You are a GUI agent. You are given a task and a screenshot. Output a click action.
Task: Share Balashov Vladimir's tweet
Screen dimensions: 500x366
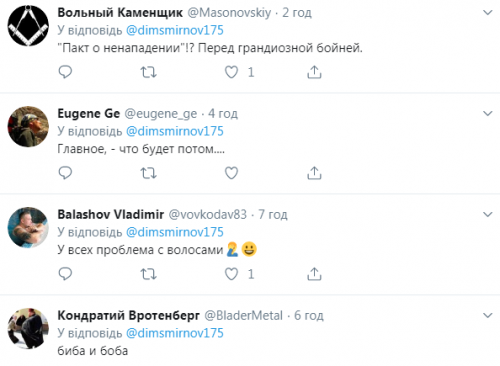(x=314, y=274)
